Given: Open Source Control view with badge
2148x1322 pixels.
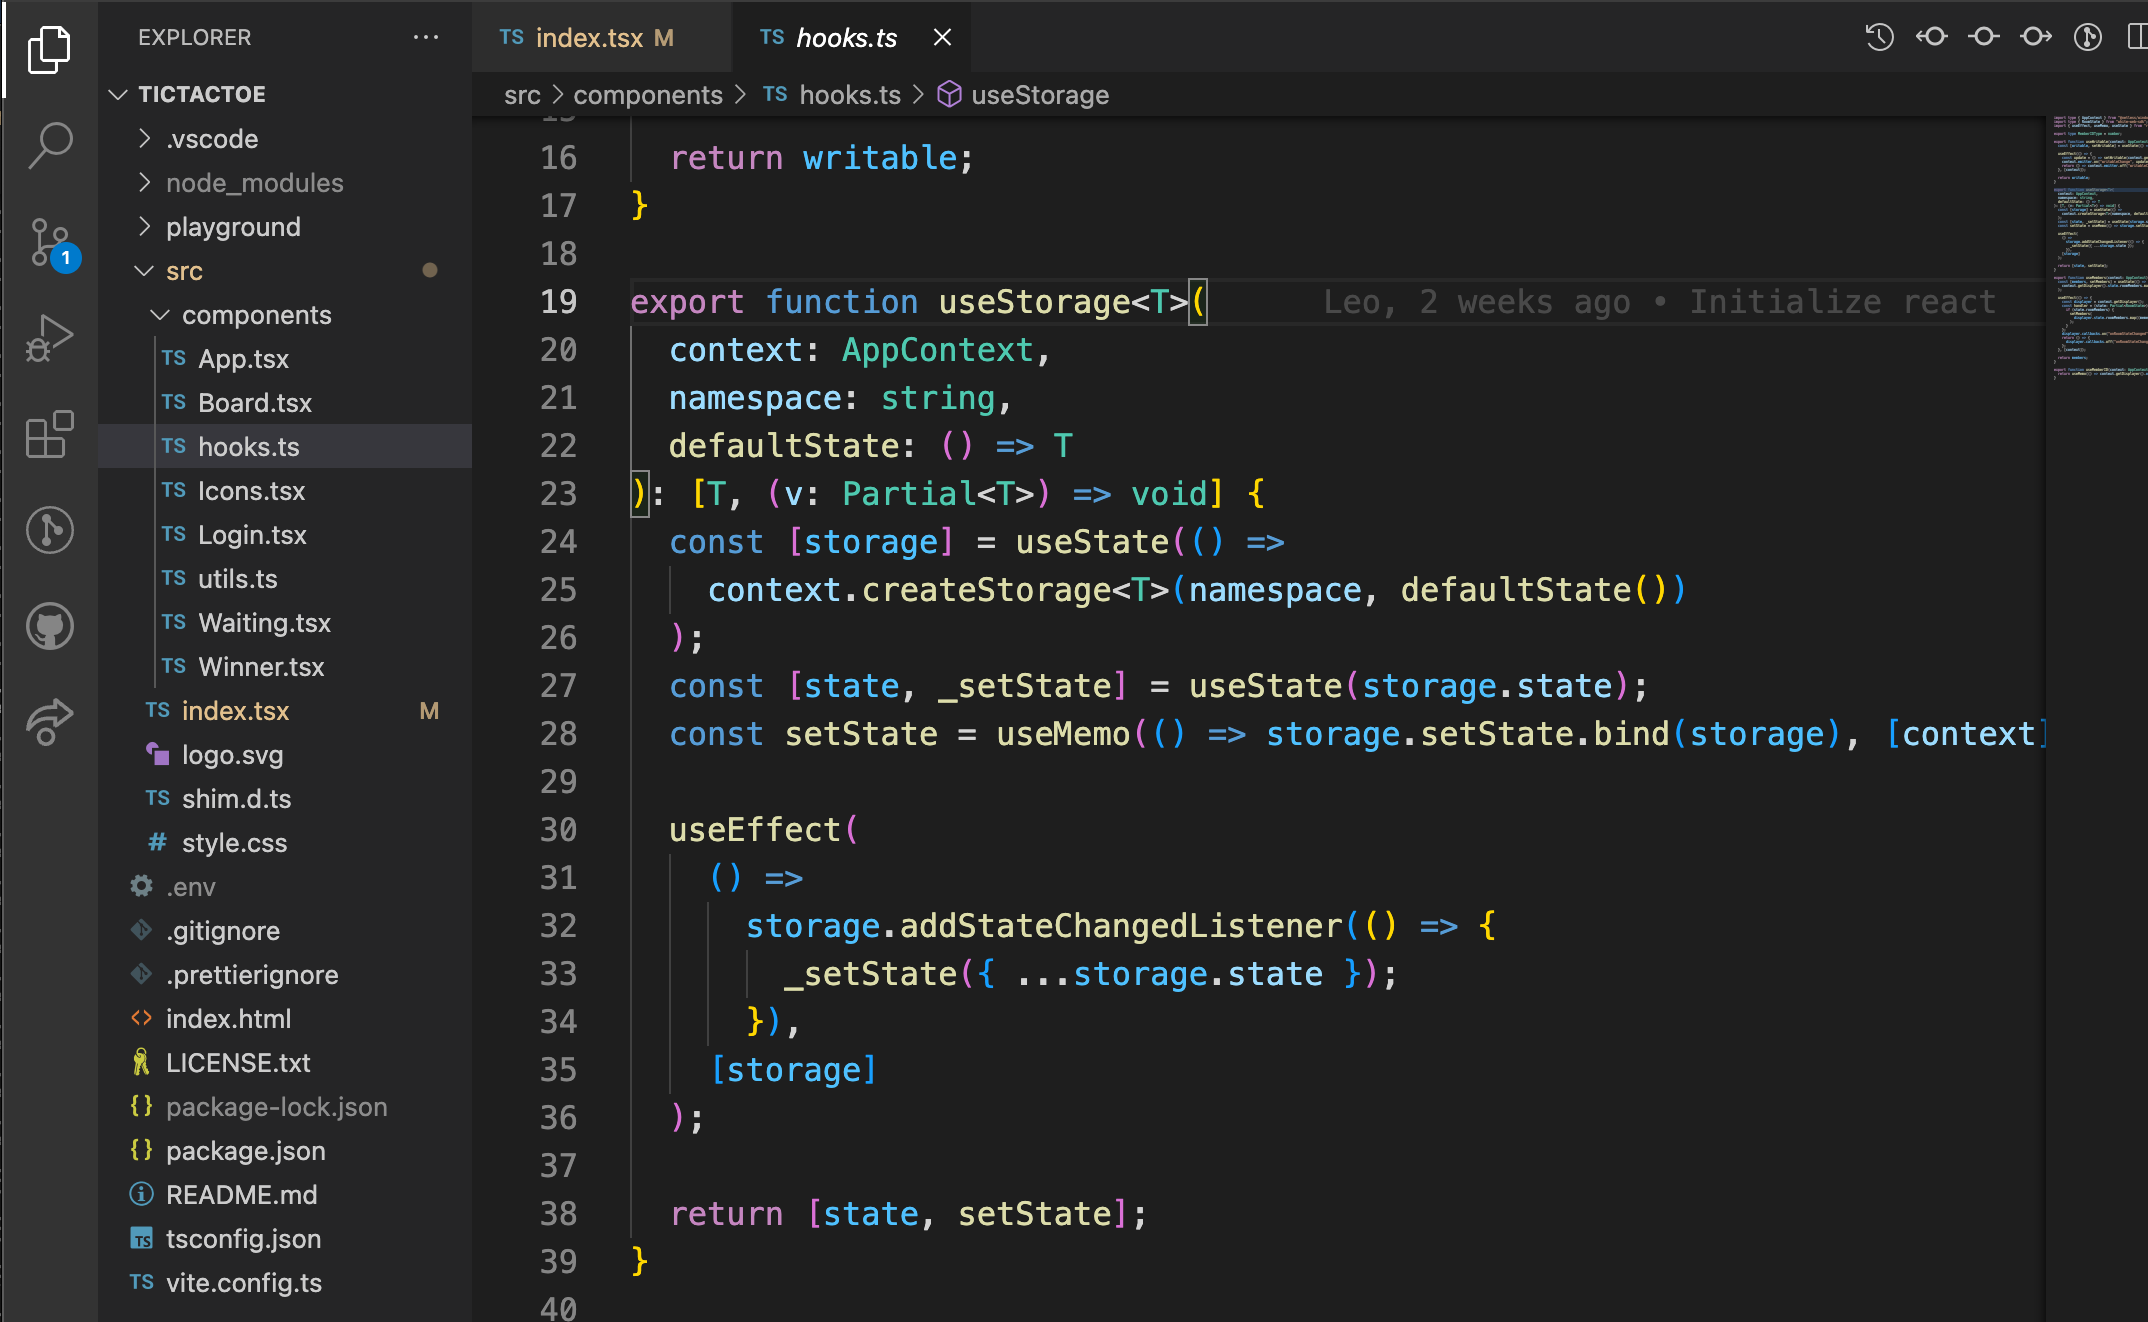Looking at the screenshot, I should [50, 242].
